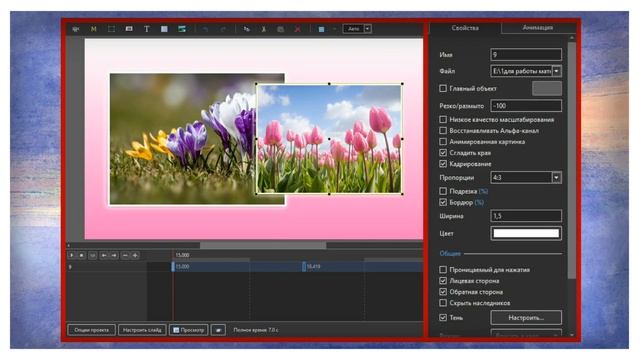Click the "Настроить слайд" button
Screen dimensions: 640x360
pyautogui.click(x=142, y=330)
